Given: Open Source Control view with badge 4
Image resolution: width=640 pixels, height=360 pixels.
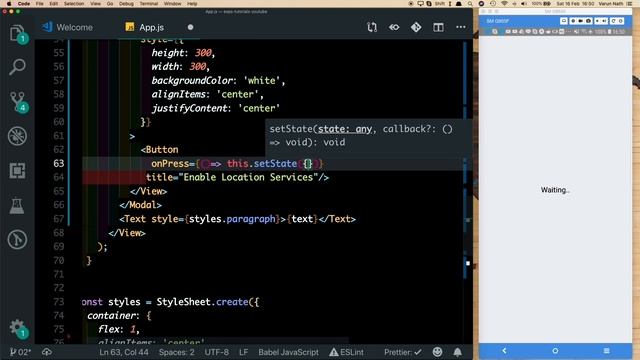Looking at the screenshot, I should point(17,101).
